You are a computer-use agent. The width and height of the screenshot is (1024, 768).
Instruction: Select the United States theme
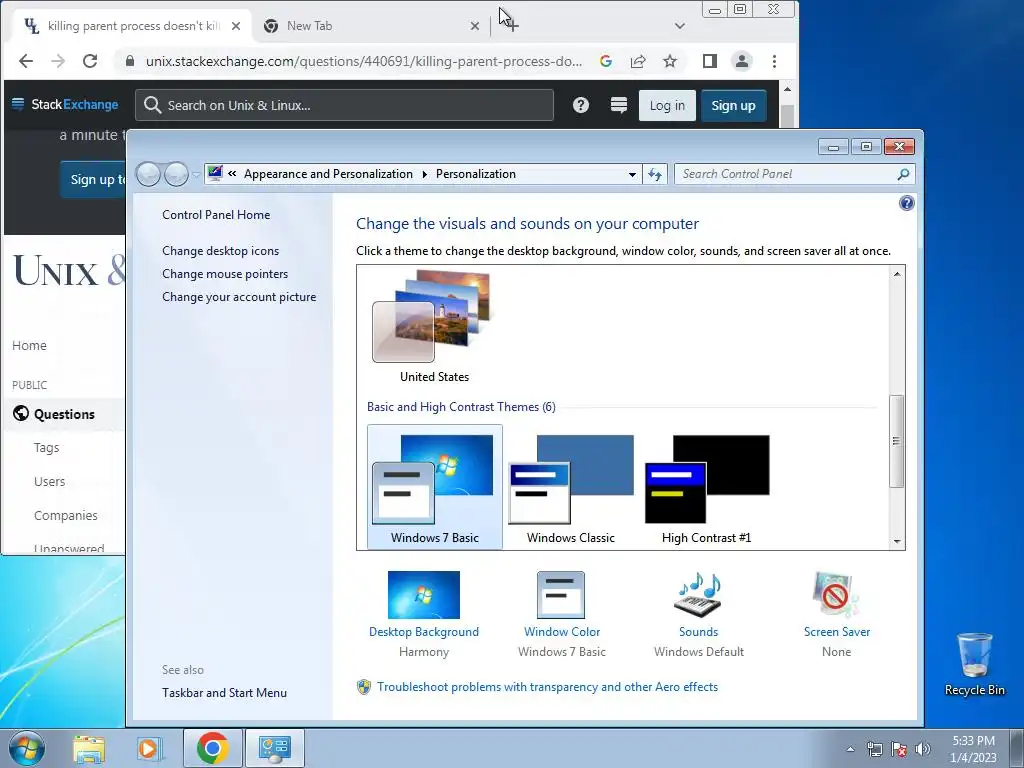click(434, 327)
